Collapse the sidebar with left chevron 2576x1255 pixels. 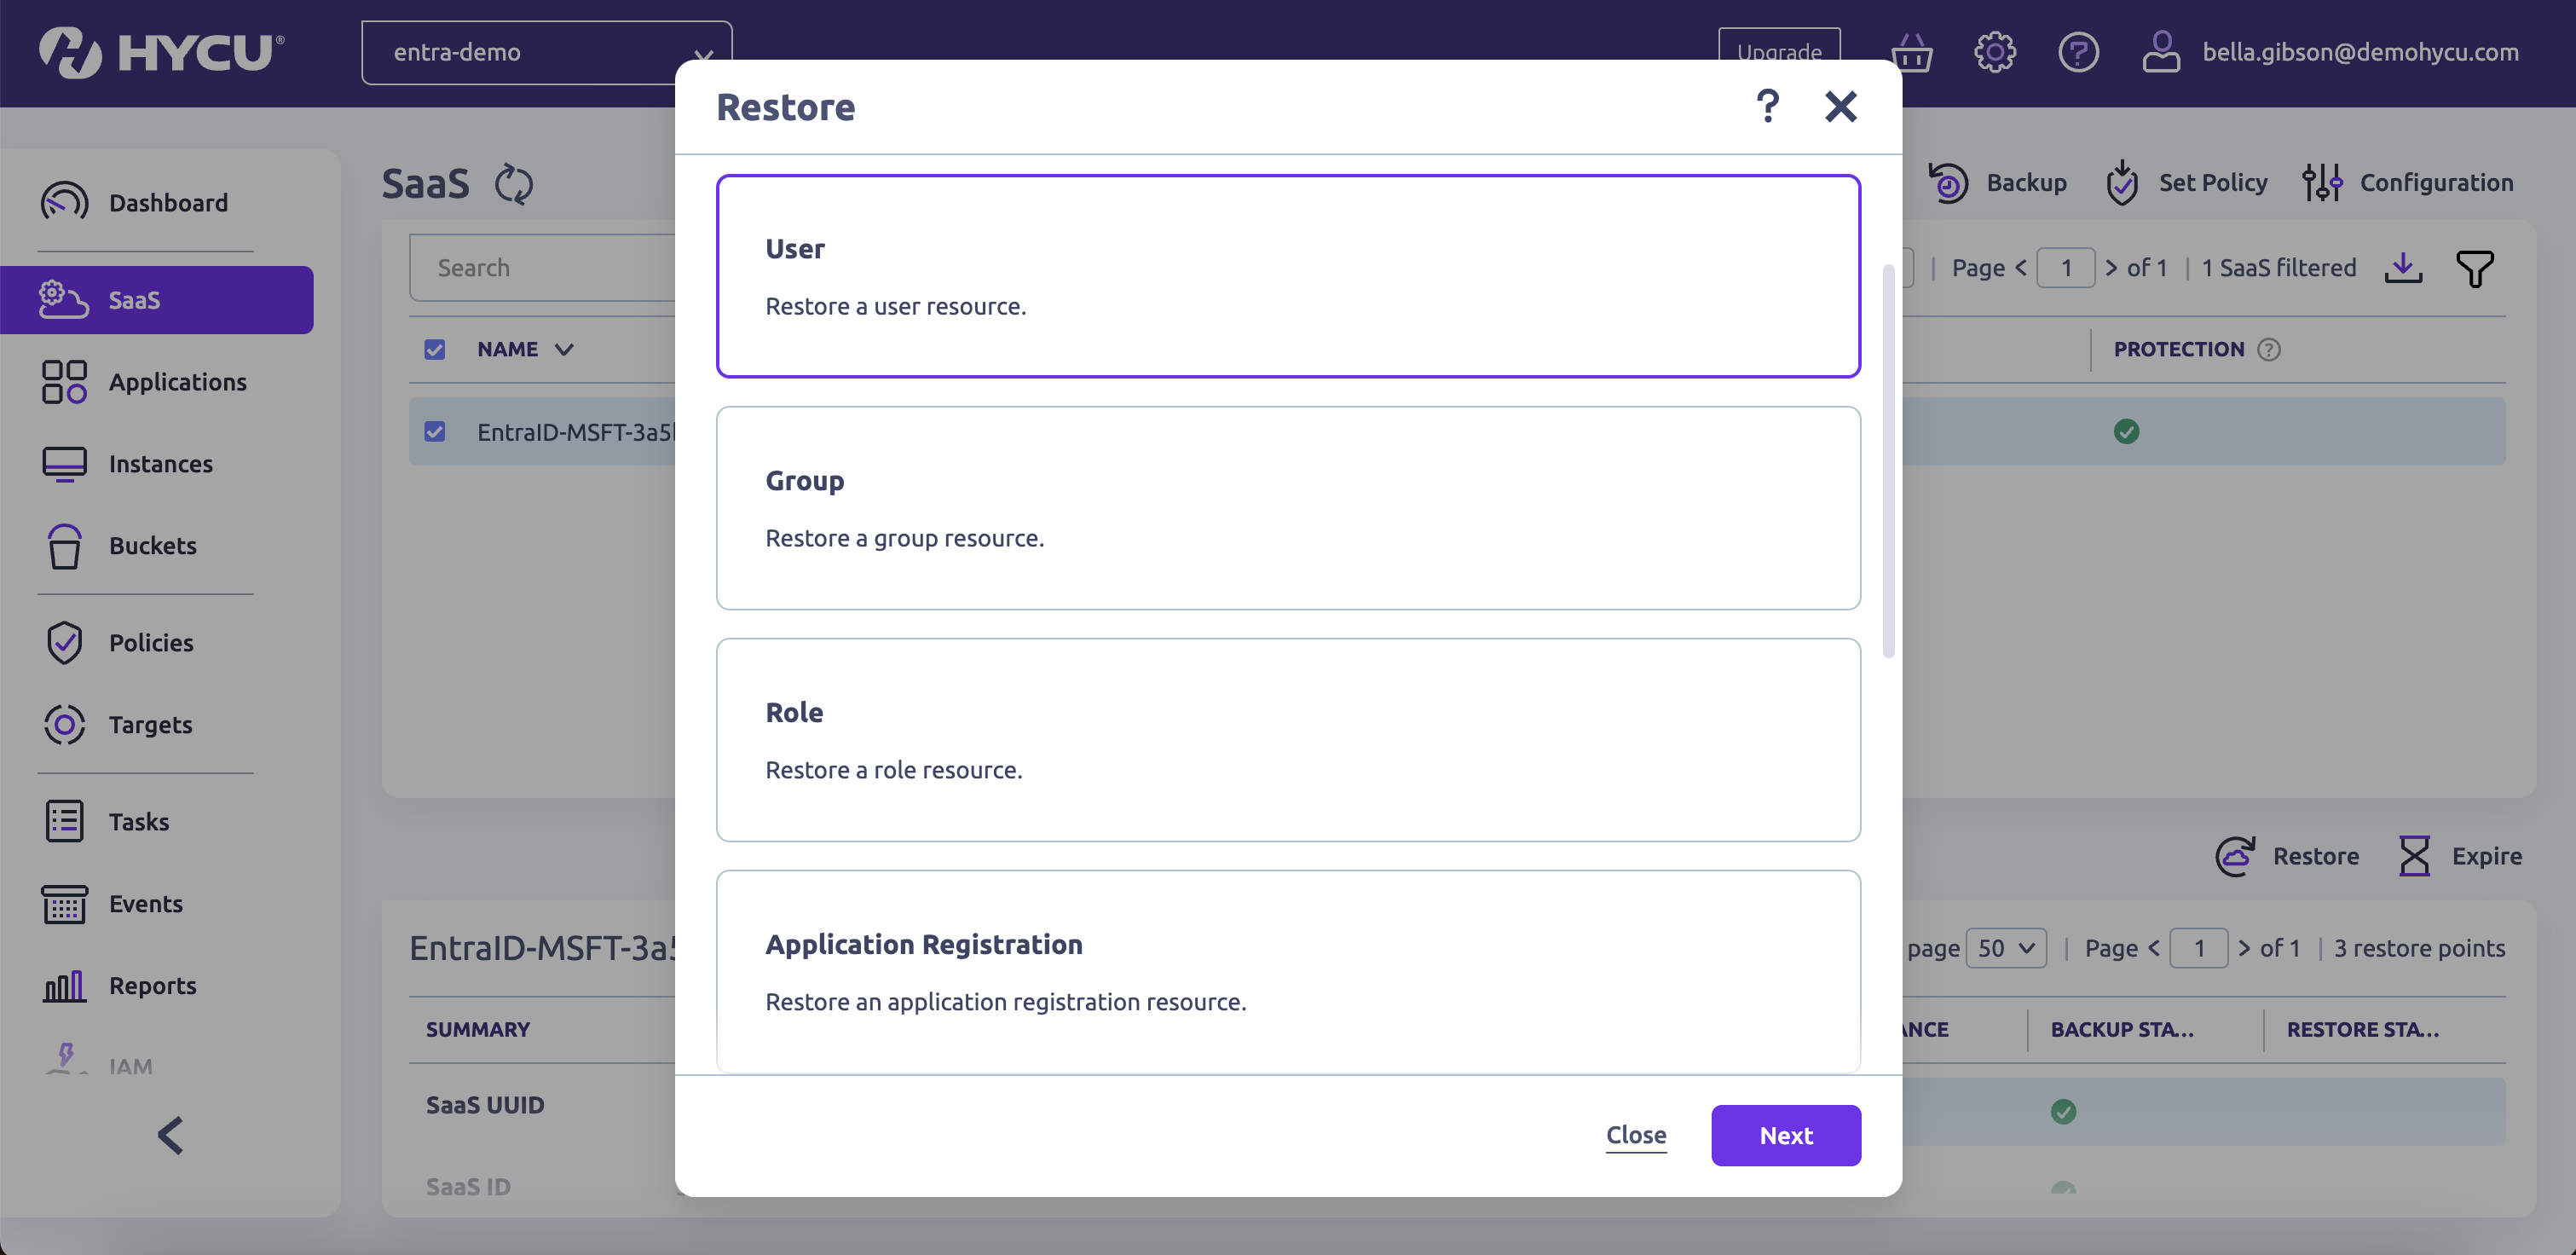tap(171, 1135)
